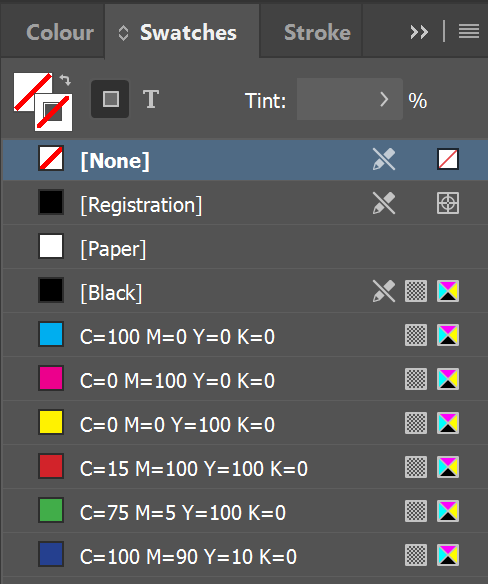This screenshot has width=488, height=584.
Task: Switch to the Colour tab
Action: tap(60, 32)
